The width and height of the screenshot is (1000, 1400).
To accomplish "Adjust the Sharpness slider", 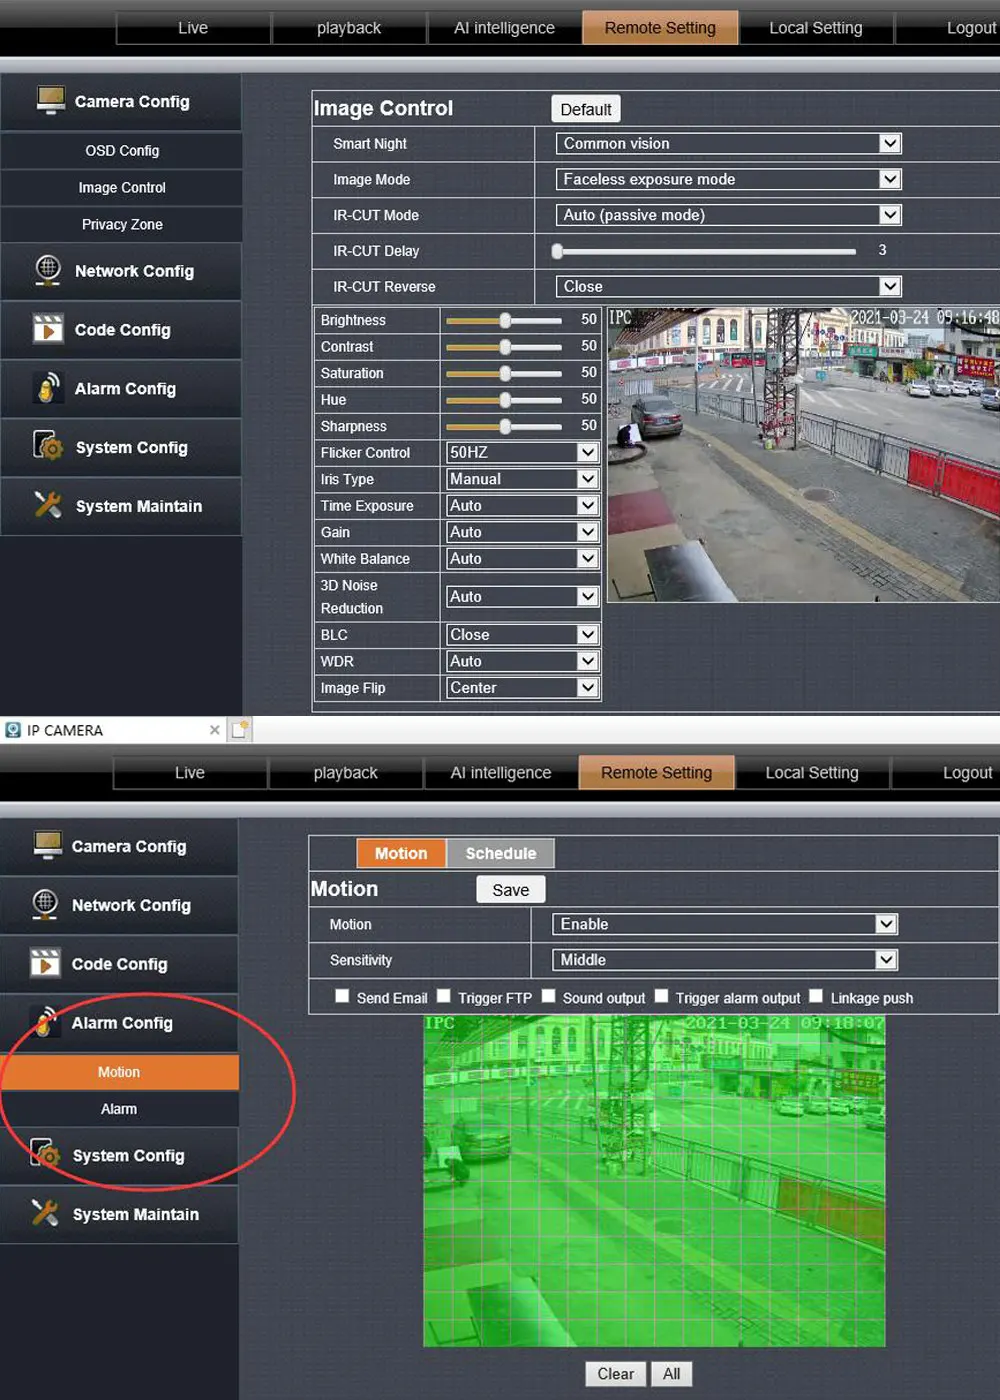I will tap(504, 426).
